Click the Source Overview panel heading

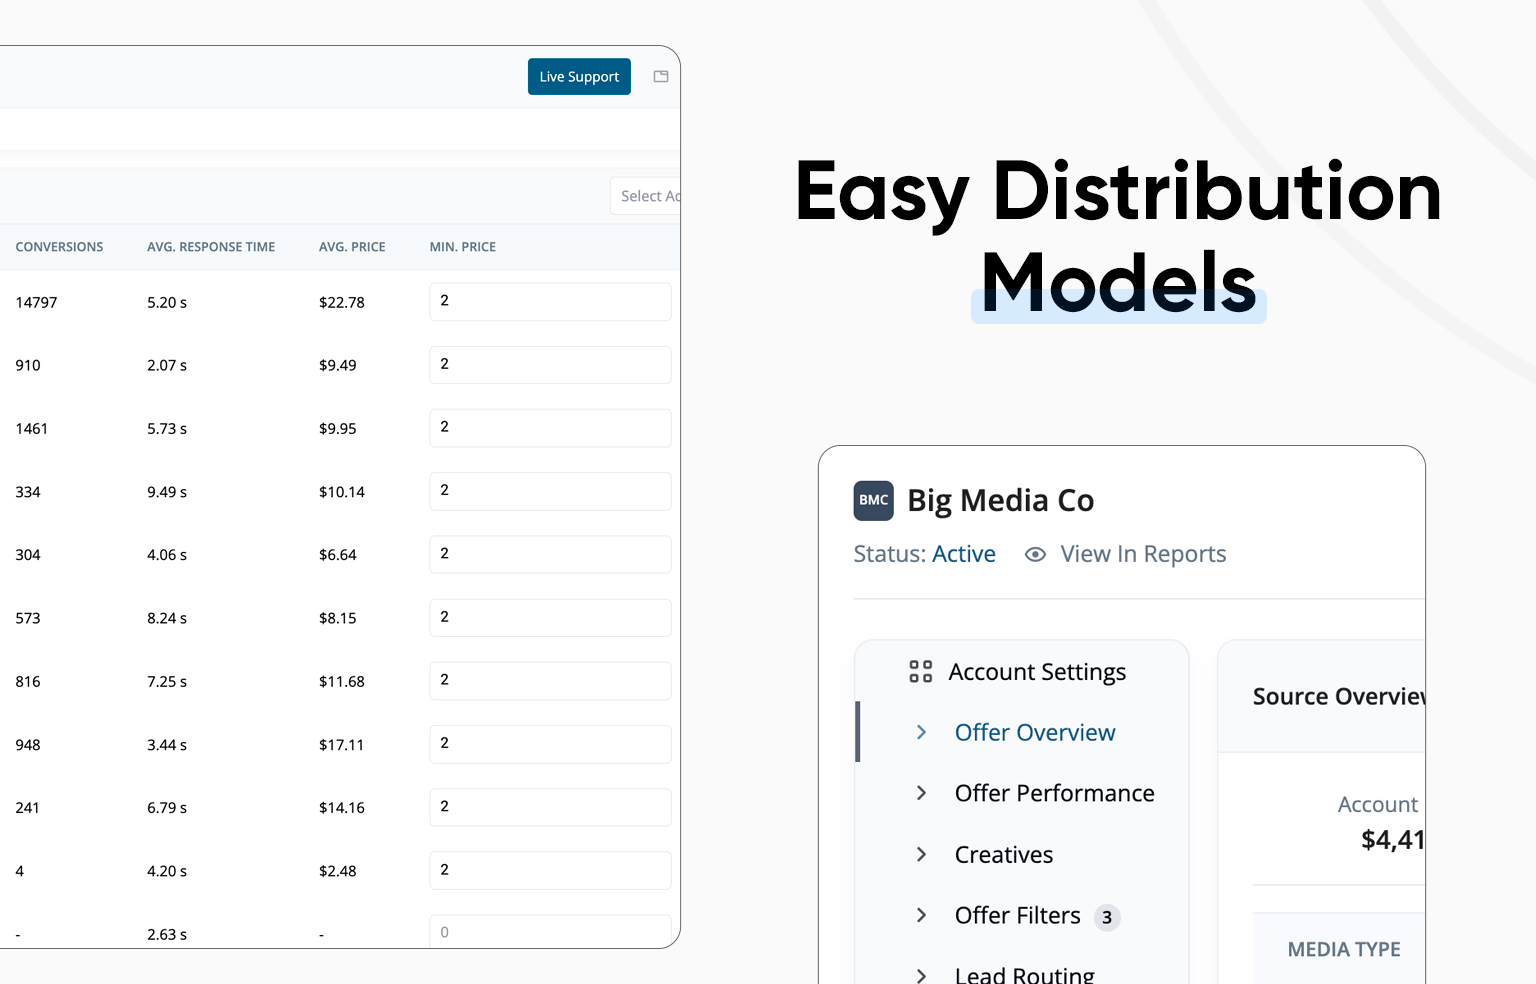point(1339,696)
